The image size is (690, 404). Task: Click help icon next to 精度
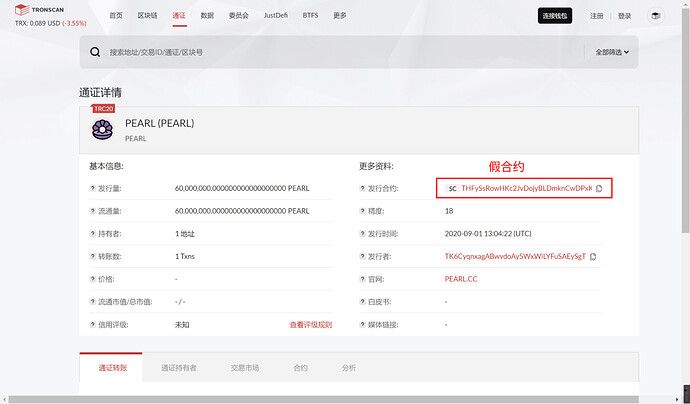coord(363,211)
